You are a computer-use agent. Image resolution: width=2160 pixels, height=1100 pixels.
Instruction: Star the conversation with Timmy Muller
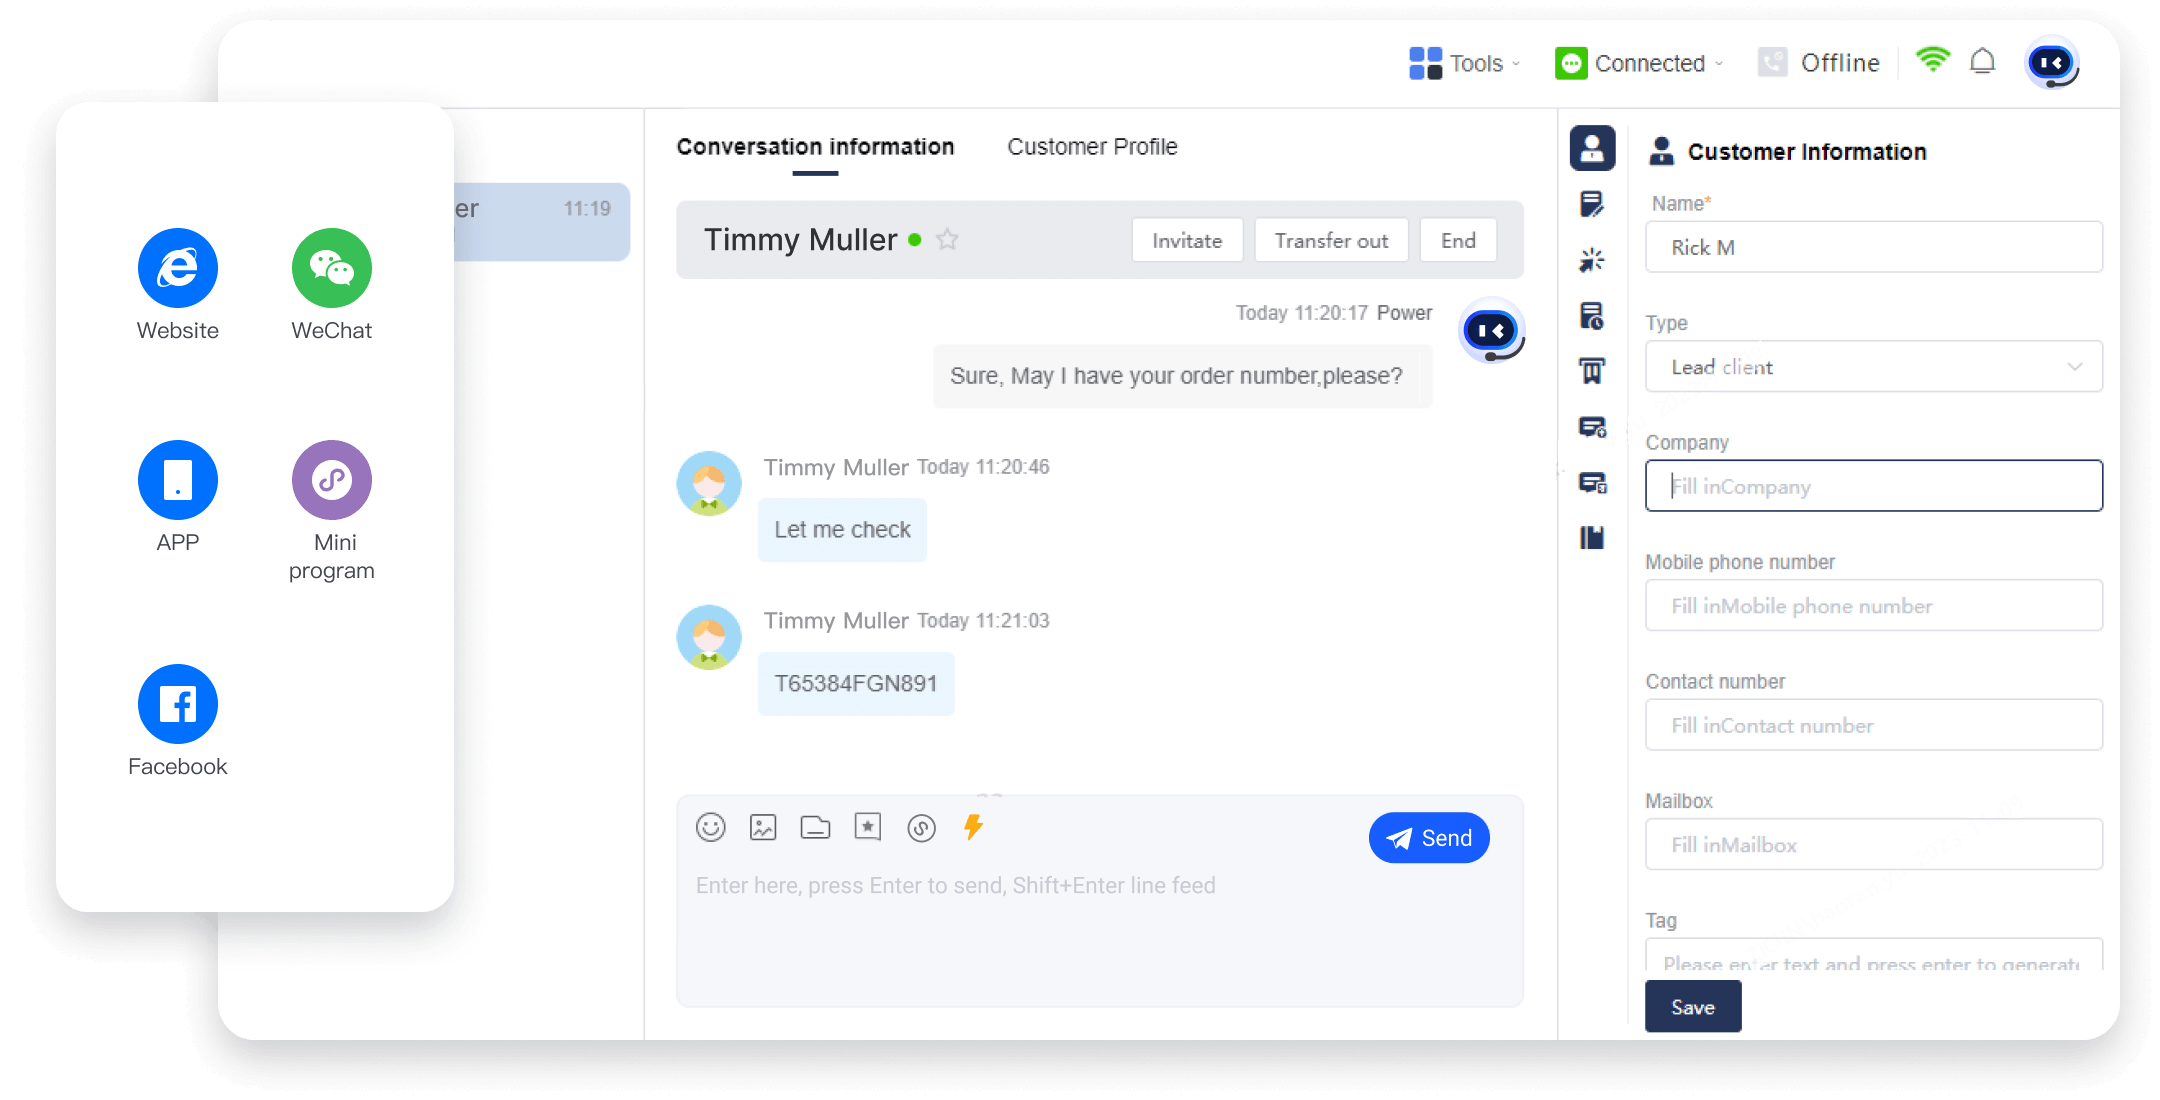946,240
